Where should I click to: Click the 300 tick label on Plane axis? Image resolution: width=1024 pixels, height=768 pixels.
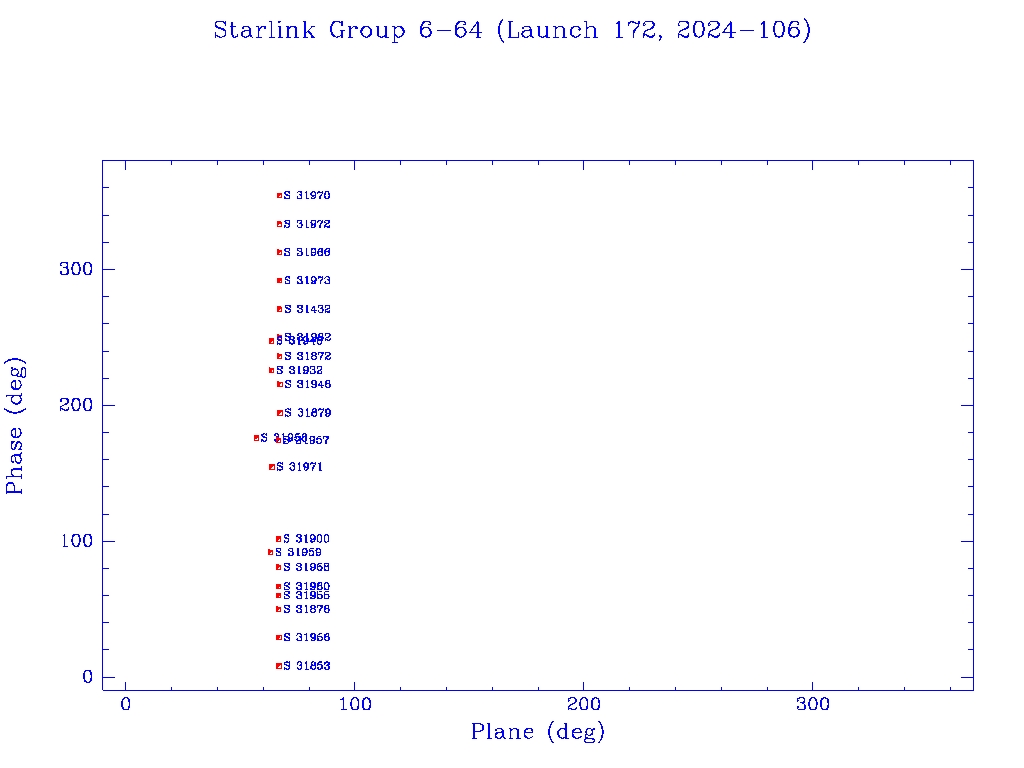point(812,704)
